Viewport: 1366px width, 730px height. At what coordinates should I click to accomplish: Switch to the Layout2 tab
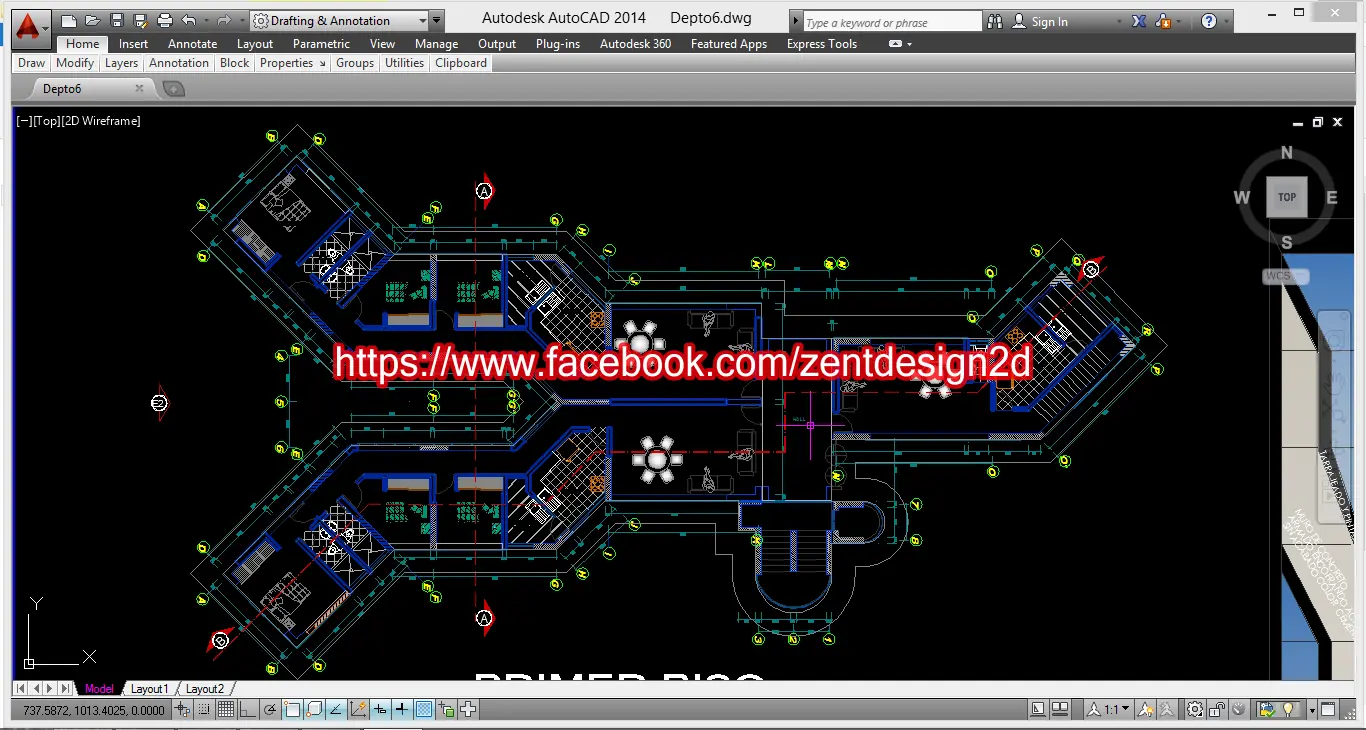205,689
